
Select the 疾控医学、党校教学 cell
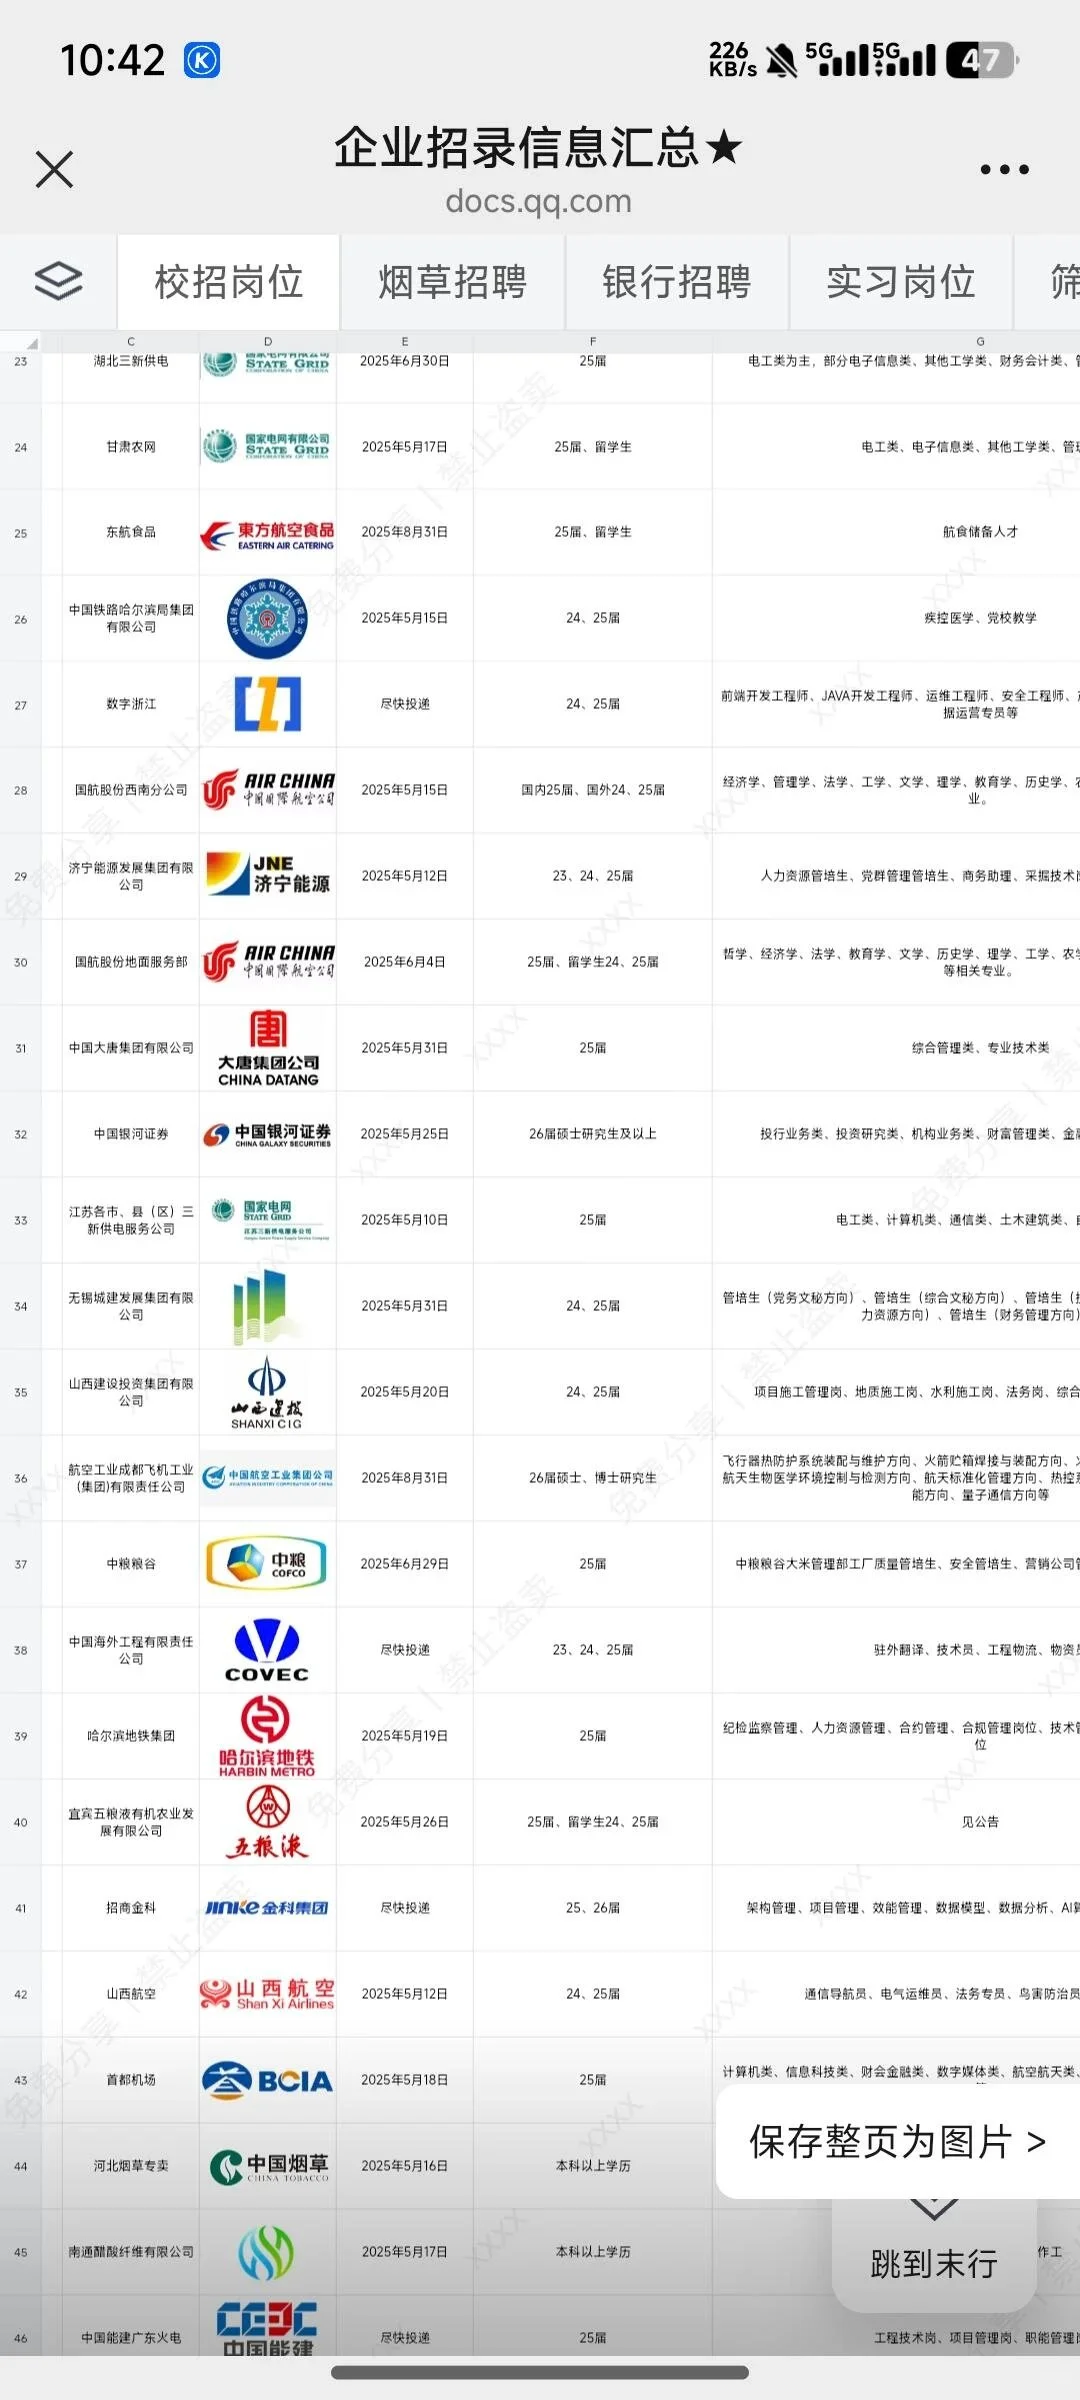tap(896, 619)
